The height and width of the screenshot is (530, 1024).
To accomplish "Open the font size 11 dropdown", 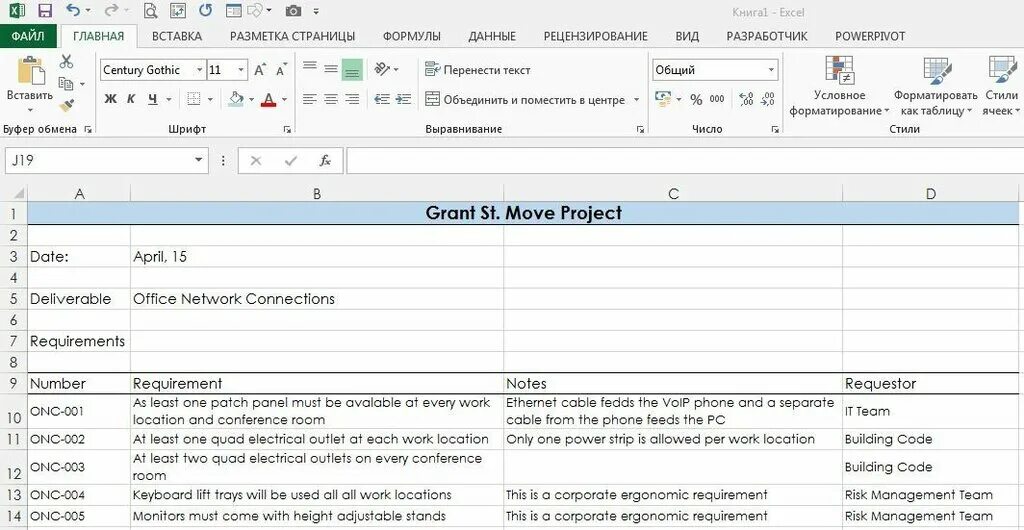I will [x=242, y=70].
